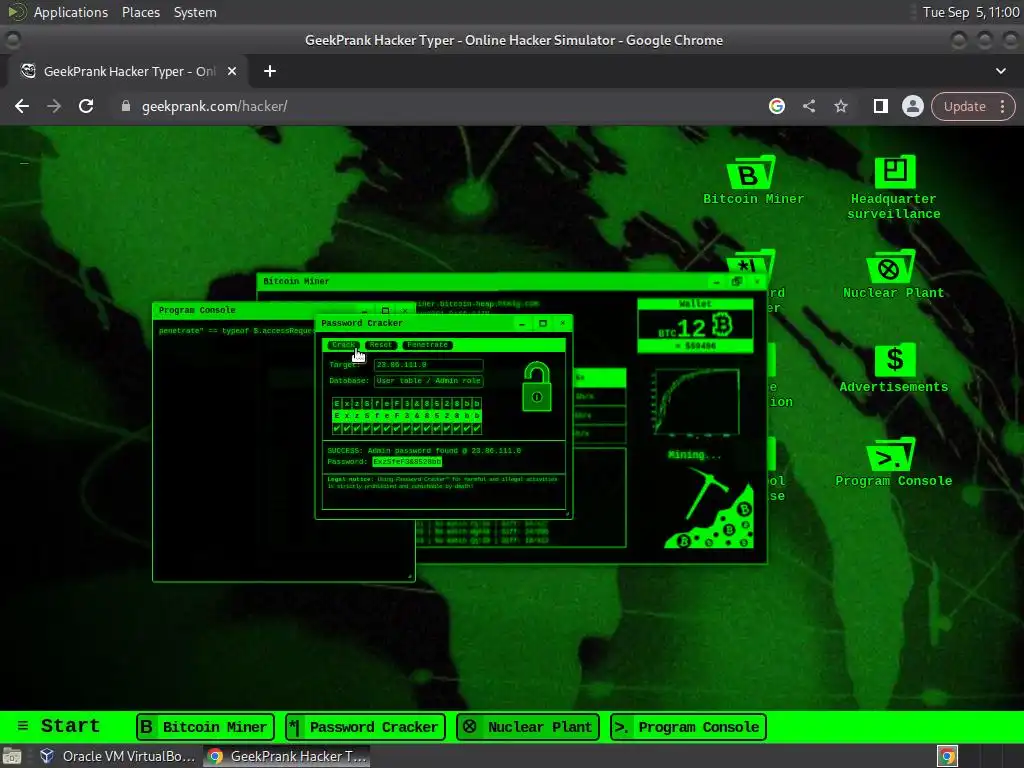Click the Reset button in Password Cracker
This screenshot has height=768, width=1024.
pyautogui.click(x=380, y=345)
